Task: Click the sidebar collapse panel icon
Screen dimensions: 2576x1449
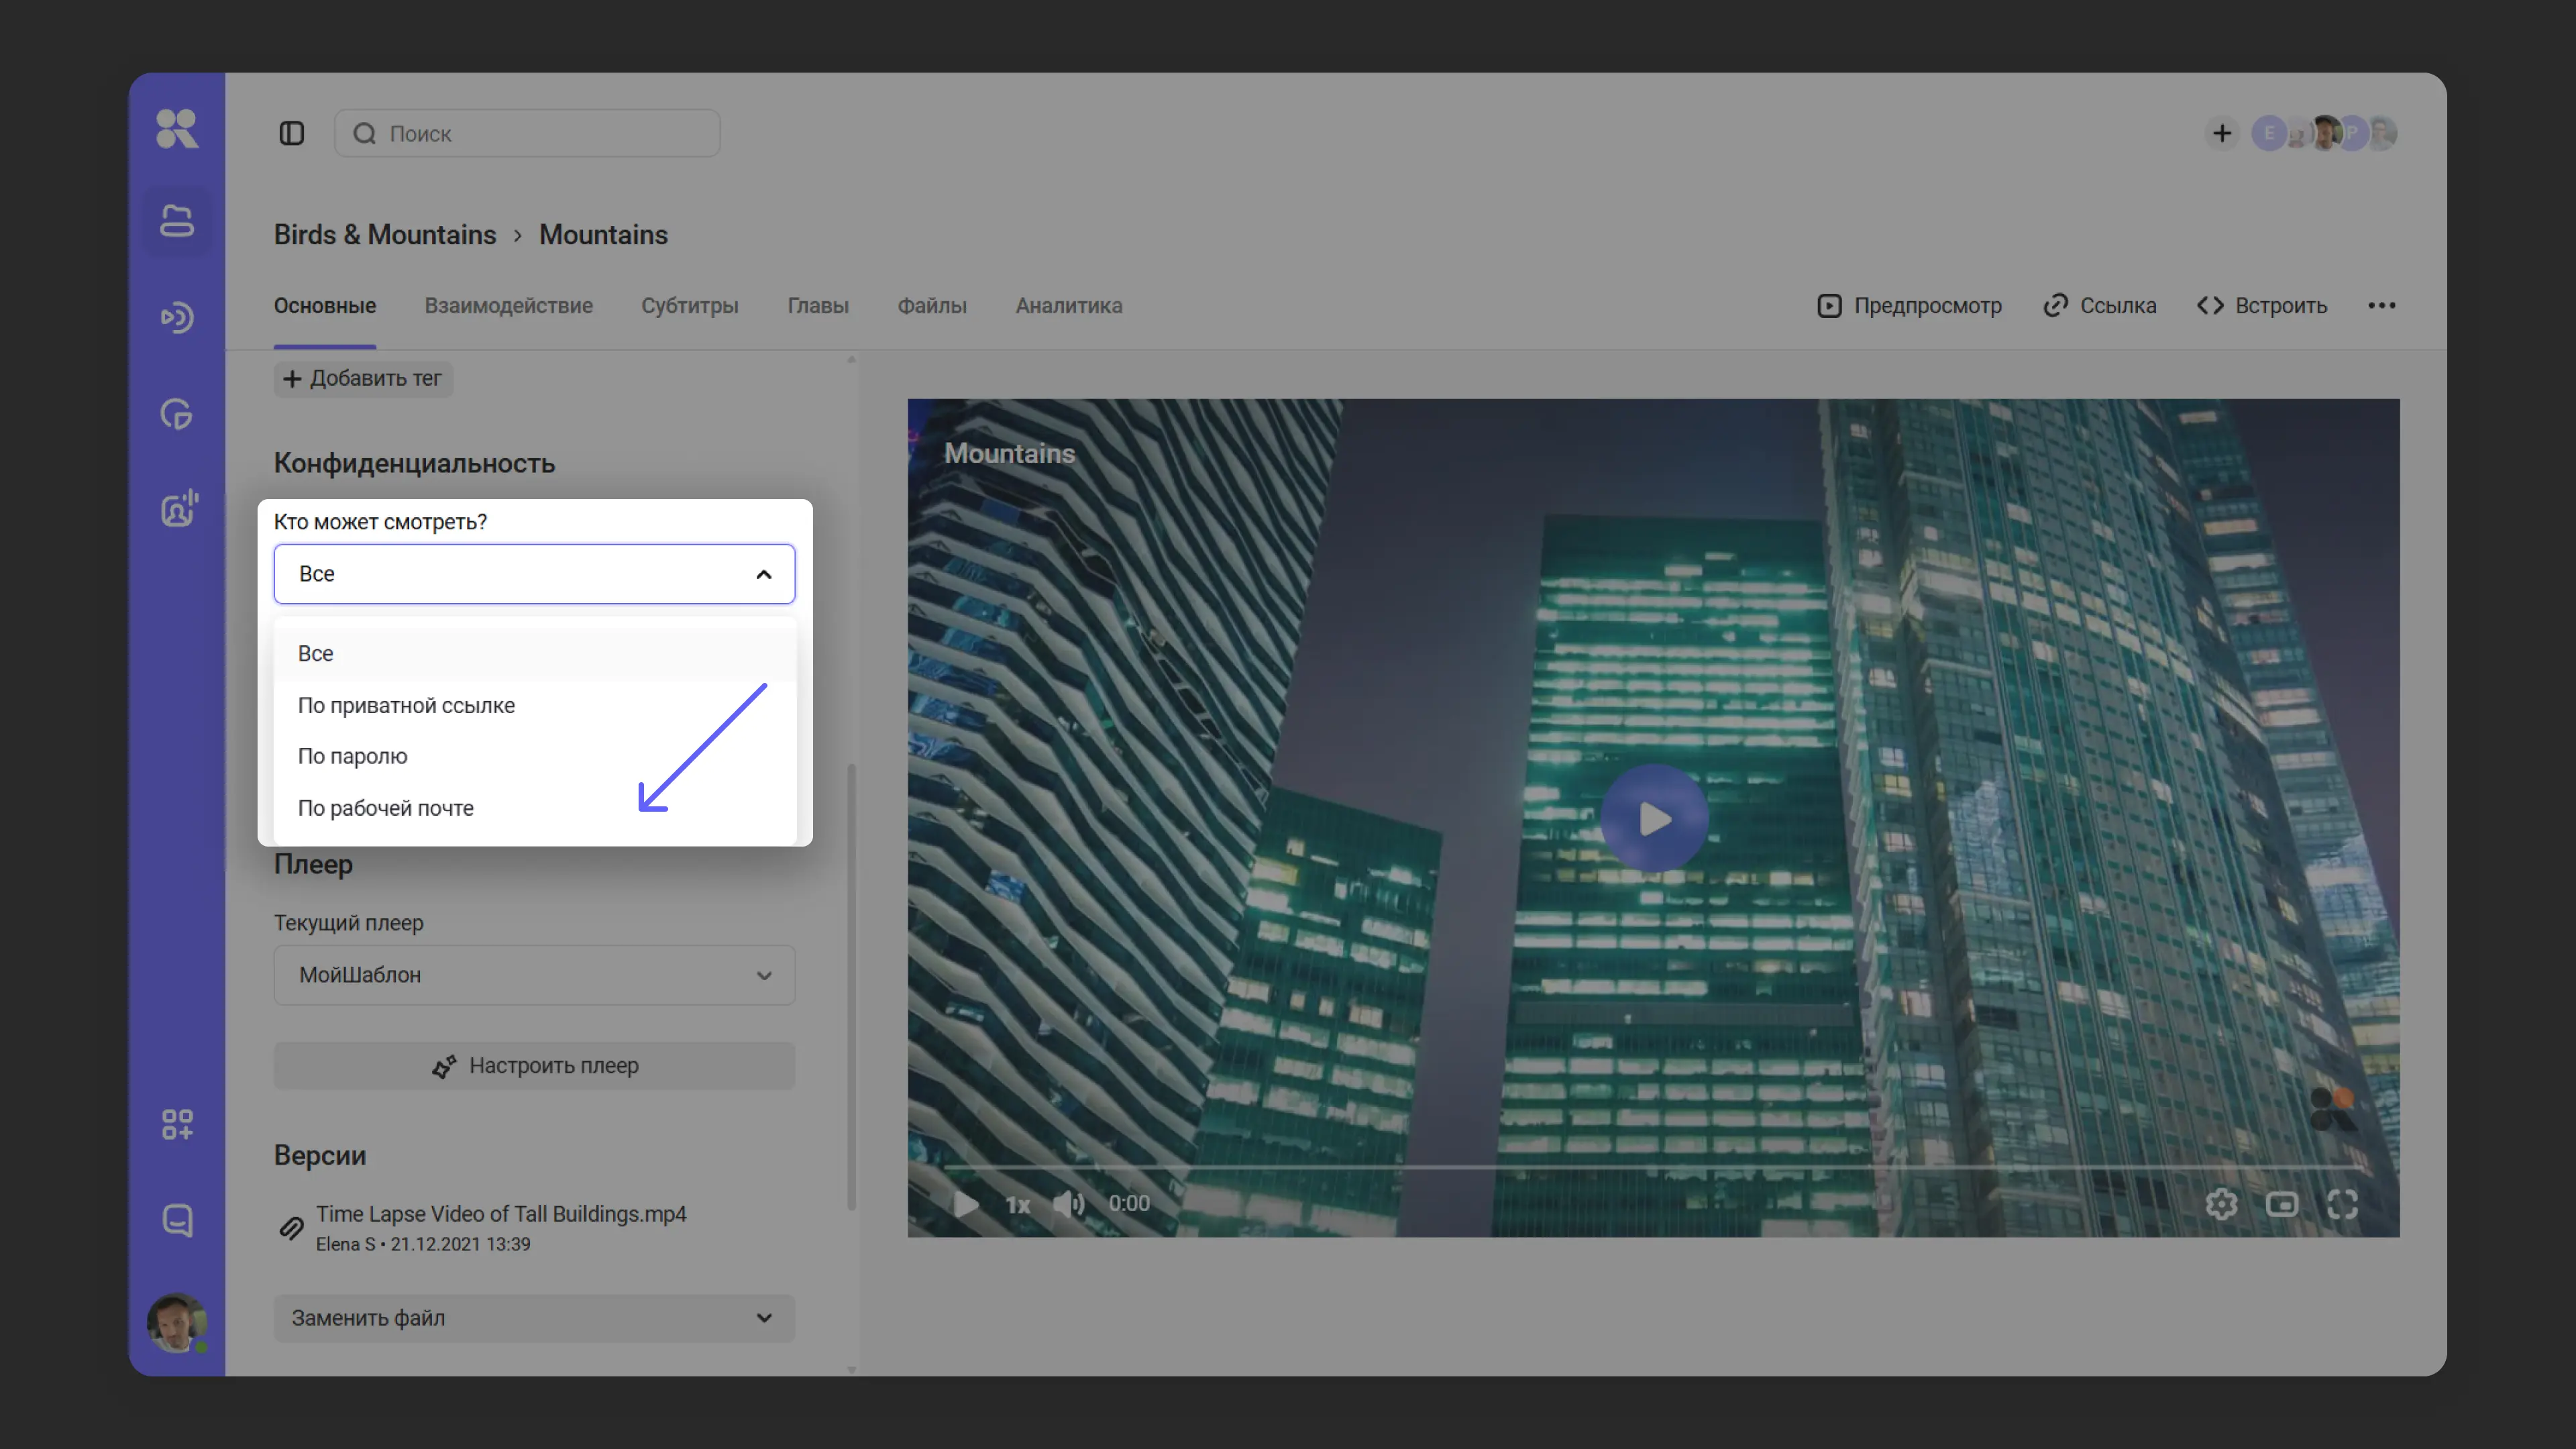Action: [x=291, y=133]
